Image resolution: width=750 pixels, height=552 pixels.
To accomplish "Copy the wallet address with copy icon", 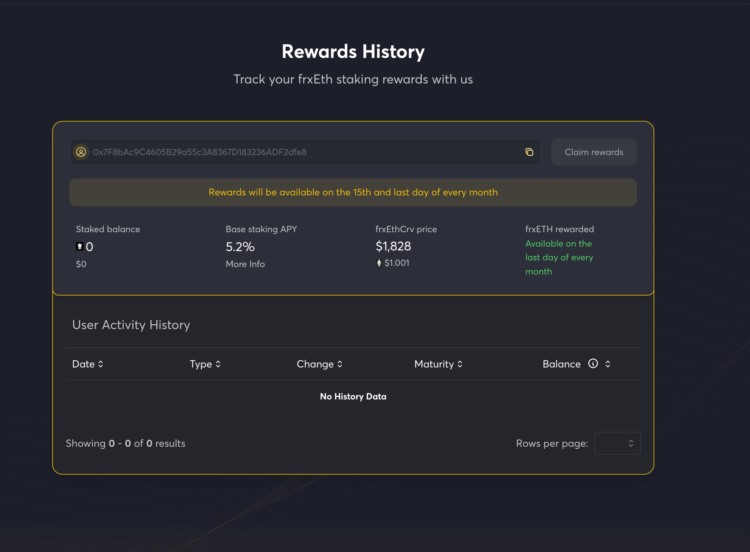I will point(529,152).
